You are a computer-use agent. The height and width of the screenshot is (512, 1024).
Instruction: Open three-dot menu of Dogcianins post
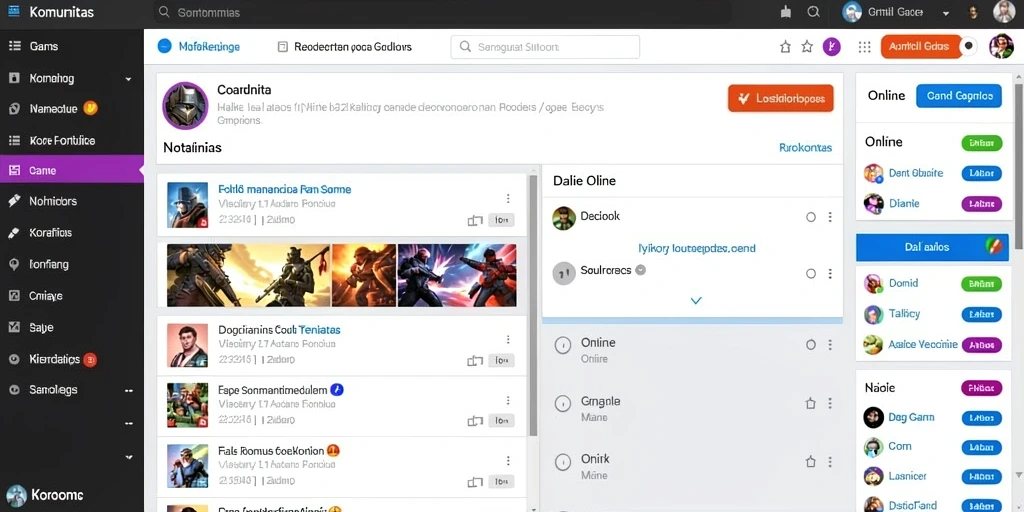click(507, 340)
